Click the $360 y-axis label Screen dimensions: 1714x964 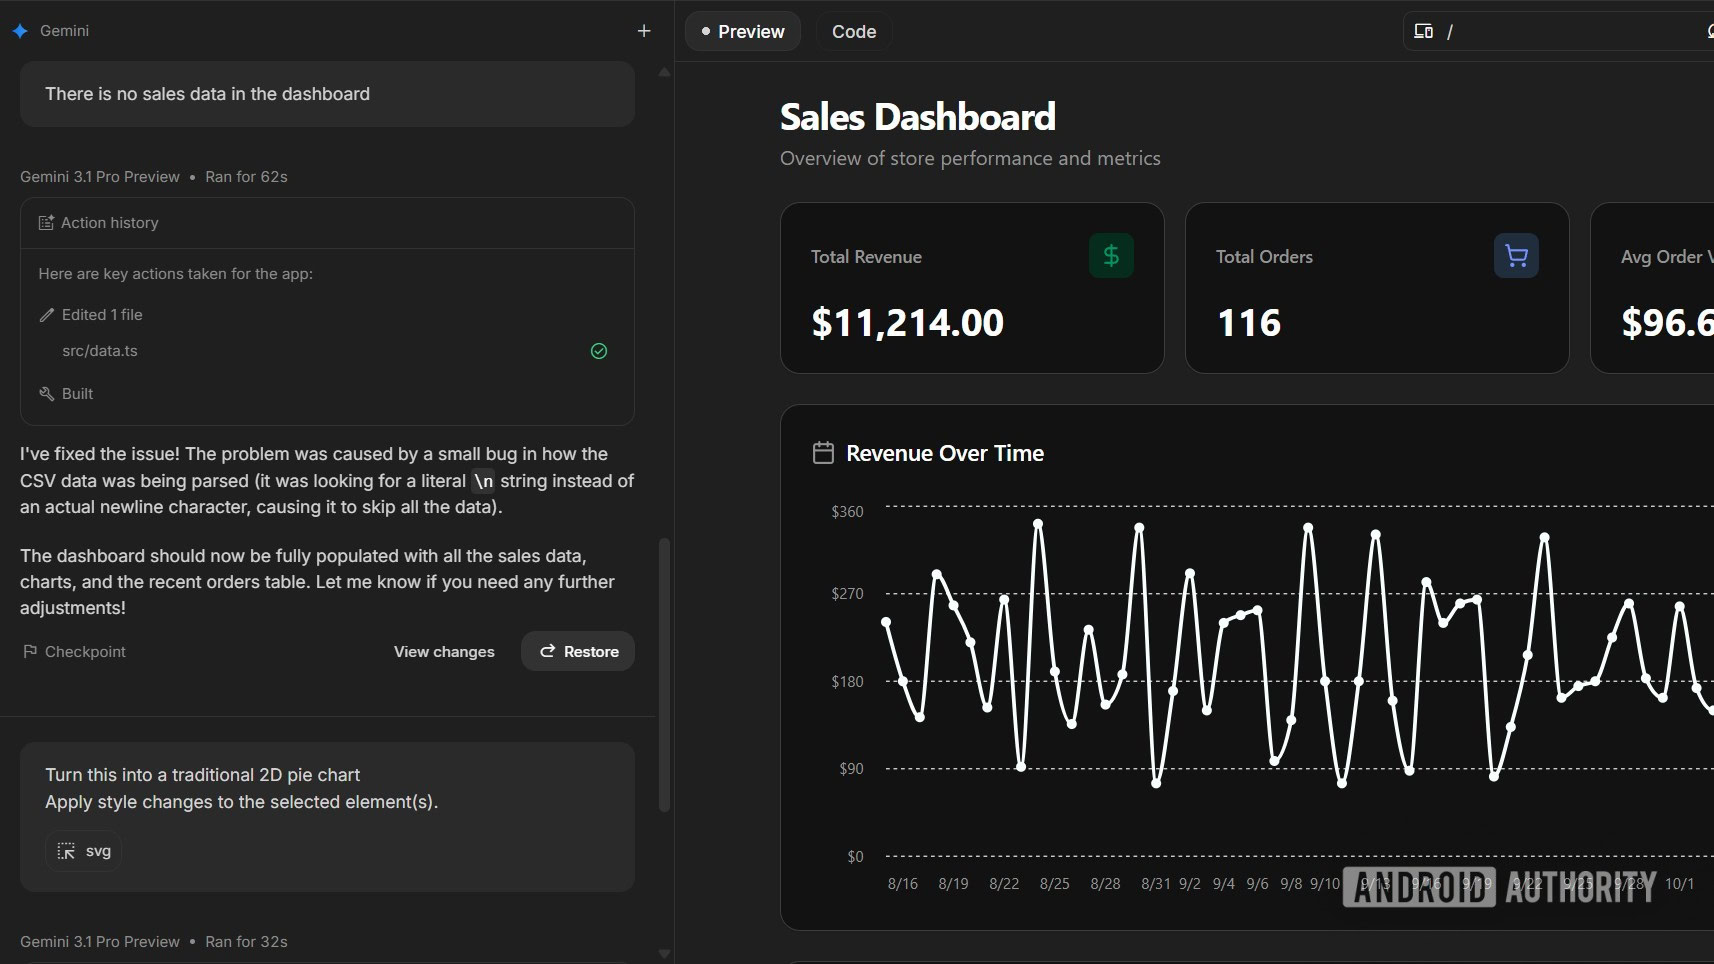click(848, 512)
